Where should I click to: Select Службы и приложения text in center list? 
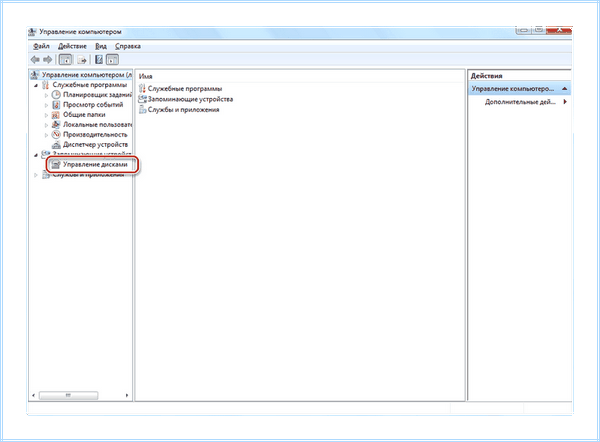tap(184, 109)
